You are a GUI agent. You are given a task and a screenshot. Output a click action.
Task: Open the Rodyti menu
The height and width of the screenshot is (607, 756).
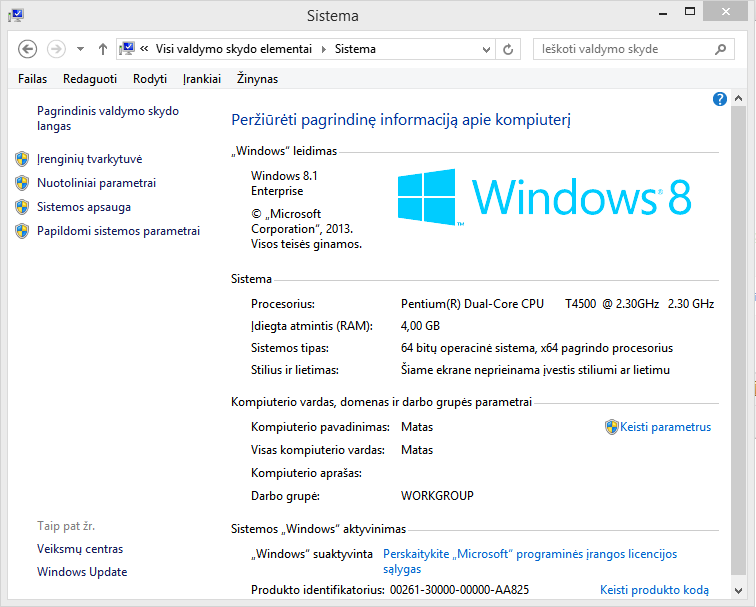click(150, 79)
